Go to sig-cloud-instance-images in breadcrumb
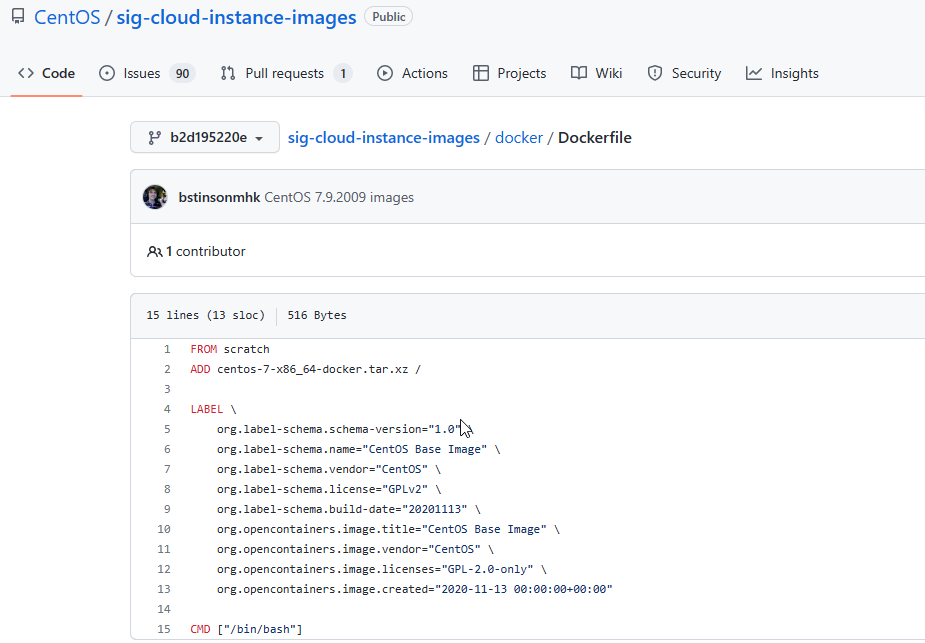 tap(384, 137)
